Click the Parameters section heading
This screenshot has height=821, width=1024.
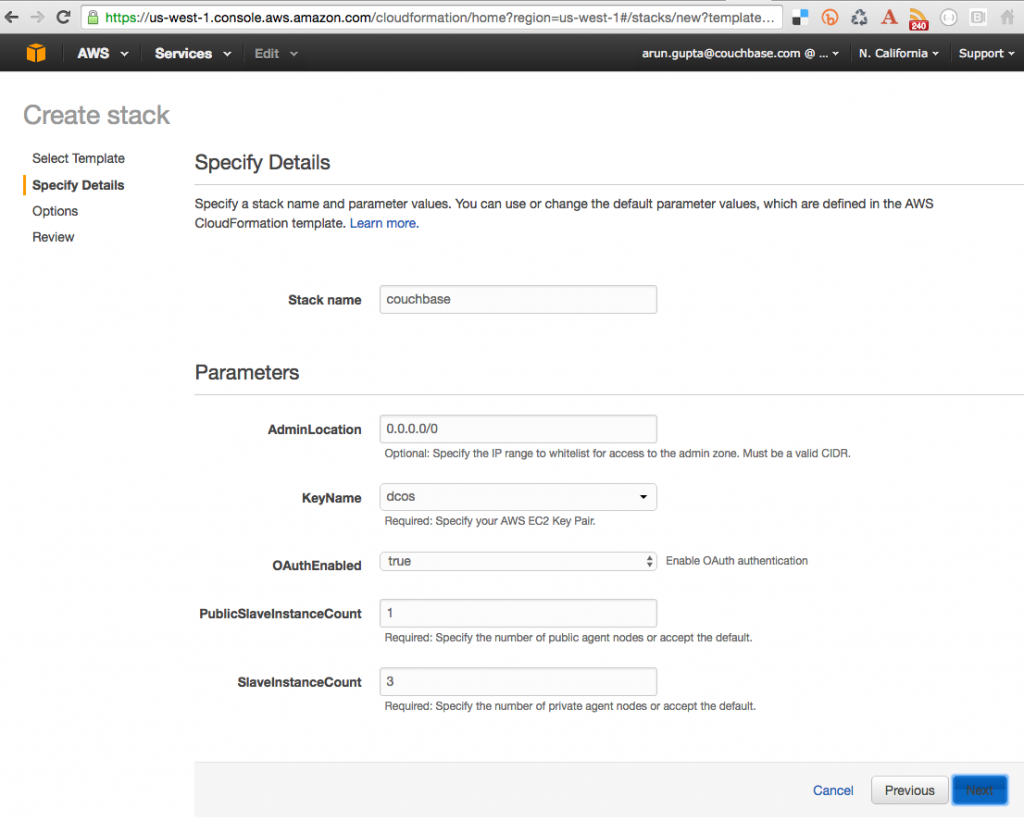(247, 372)
